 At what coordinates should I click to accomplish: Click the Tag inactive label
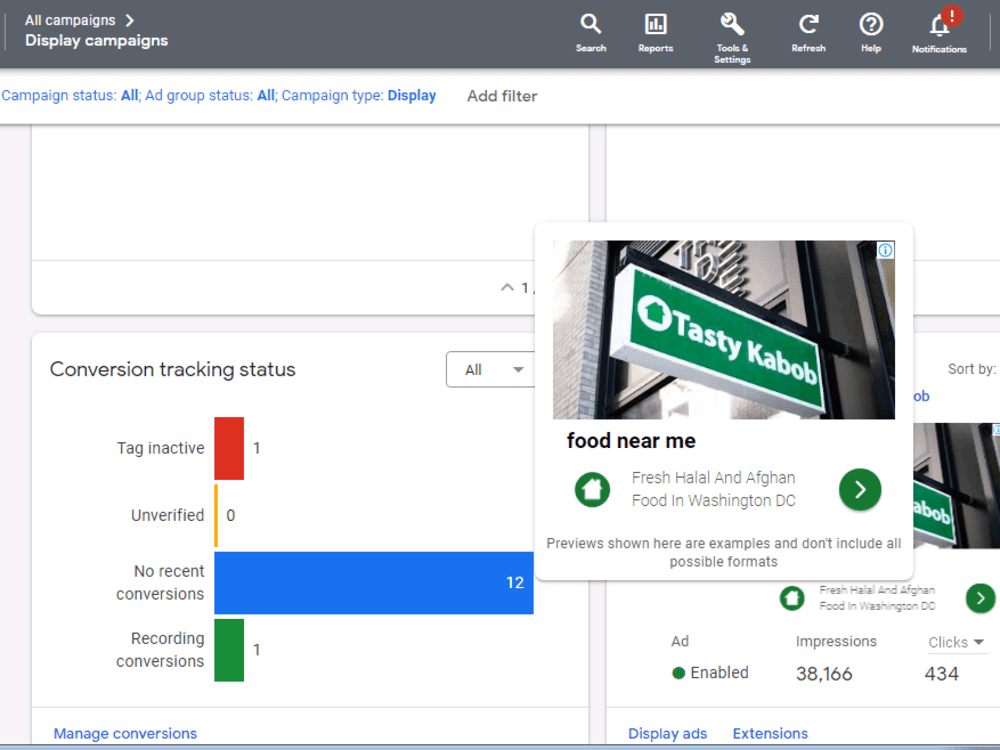(x=160, y=448)
